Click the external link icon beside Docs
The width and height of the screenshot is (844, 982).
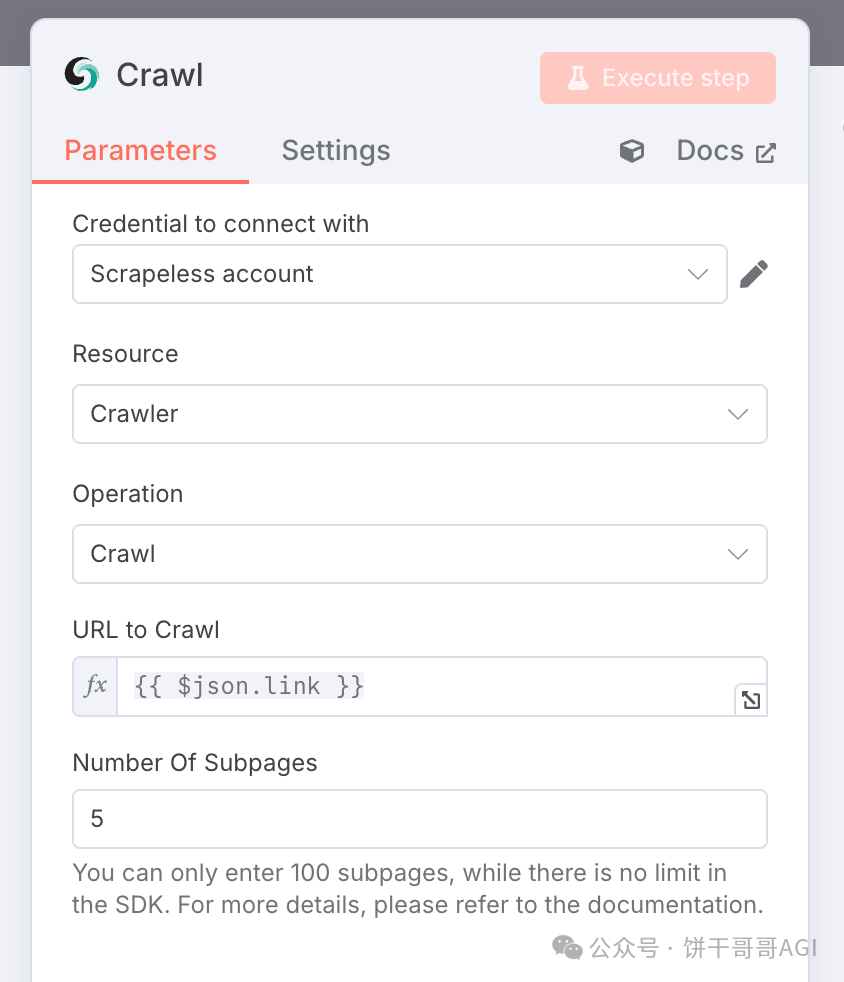click(x=765, y=153)
